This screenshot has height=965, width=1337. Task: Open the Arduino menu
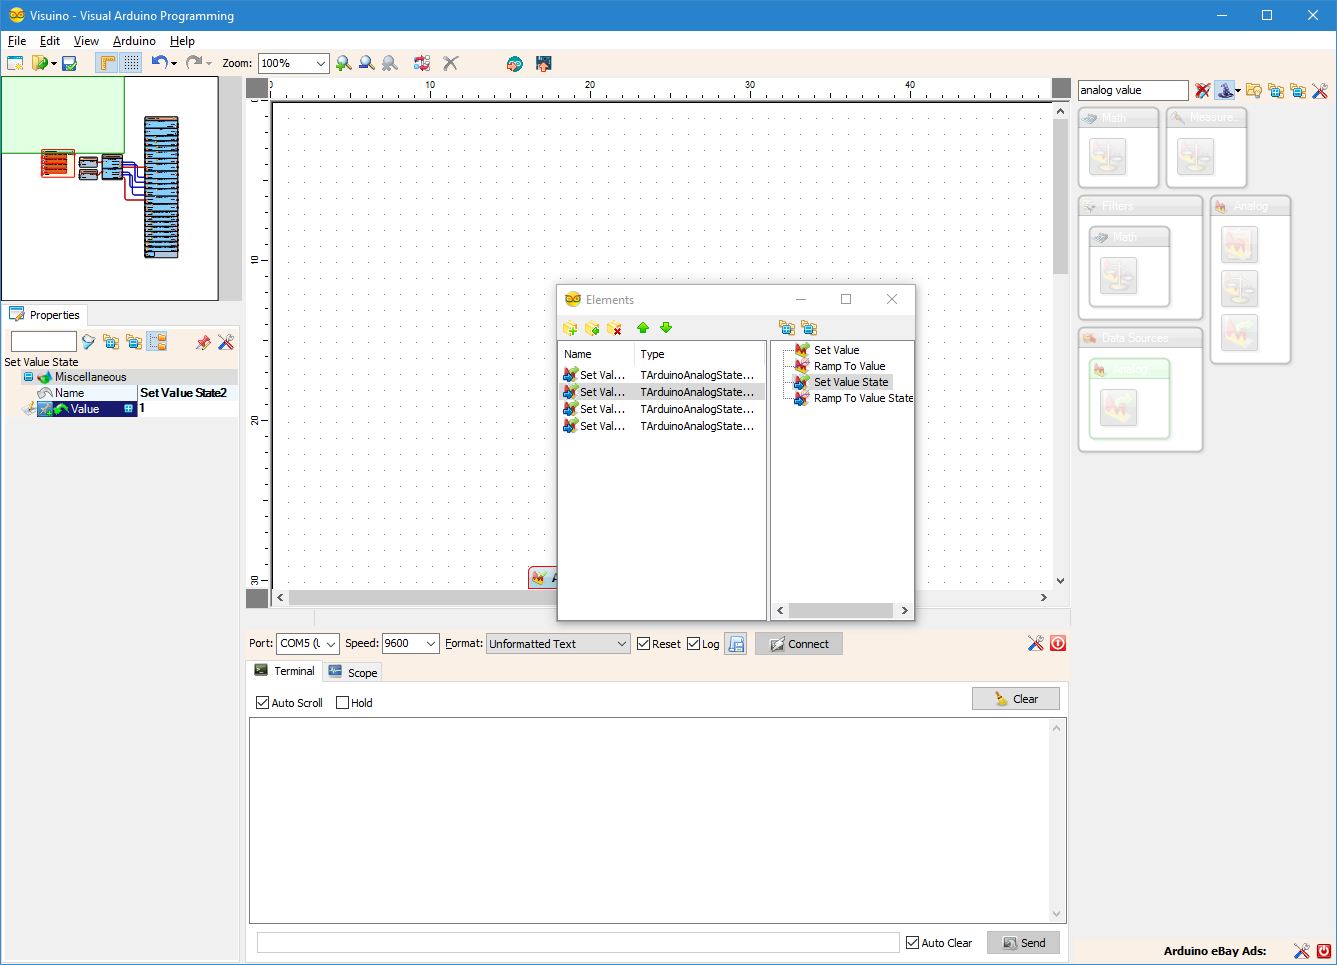(x=134, y=41)
